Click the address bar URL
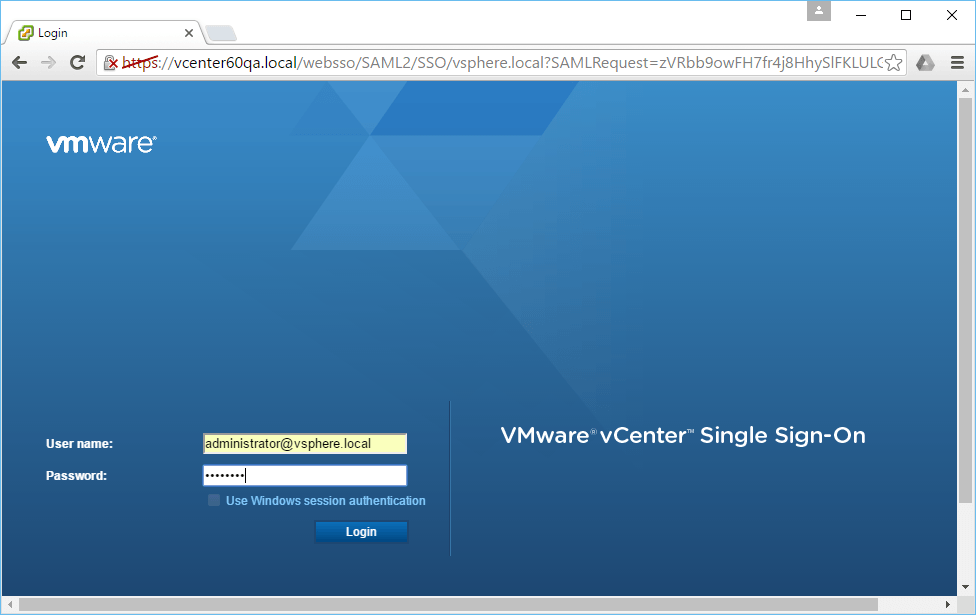976x615 pixels. pyautogui.click(x=501, y=62)
